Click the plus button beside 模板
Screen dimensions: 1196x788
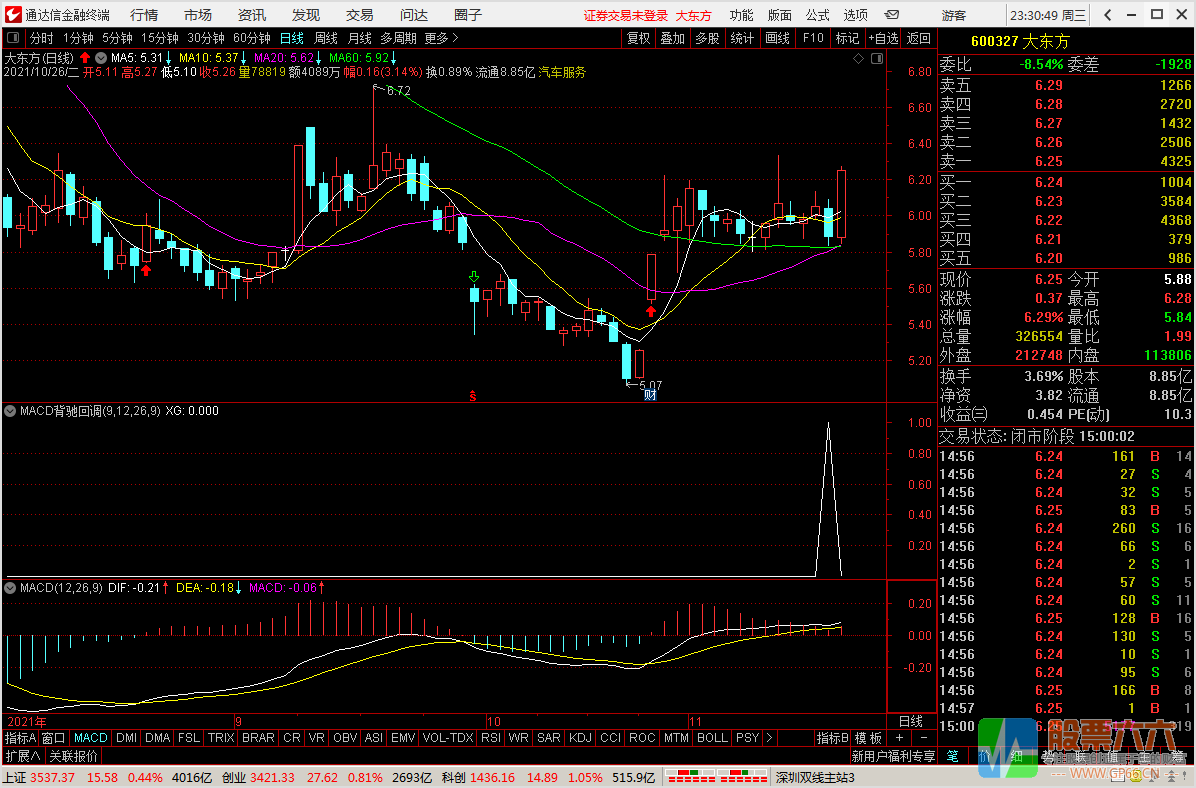click(900, 738)
